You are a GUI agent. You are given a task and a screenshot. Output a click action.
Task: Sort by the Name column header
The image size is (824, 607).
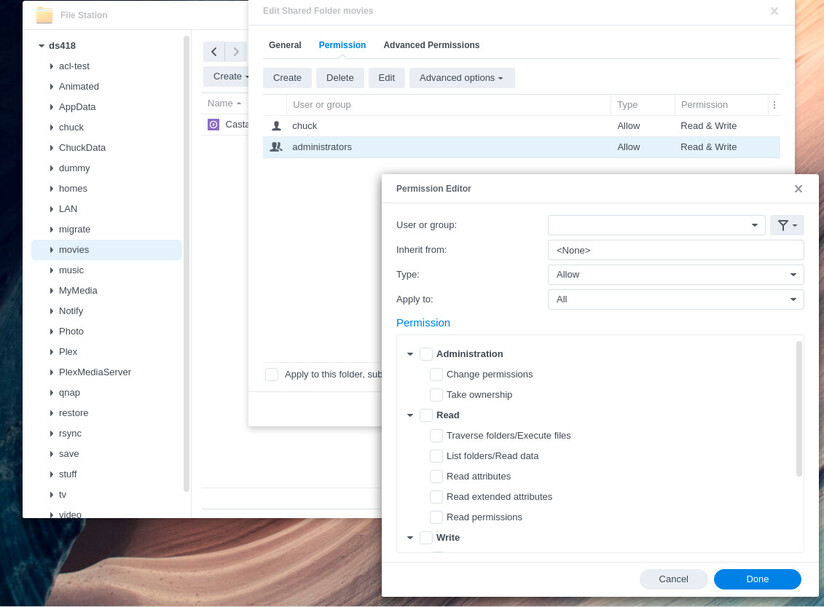pyautogui.click(x=224, y=104)
